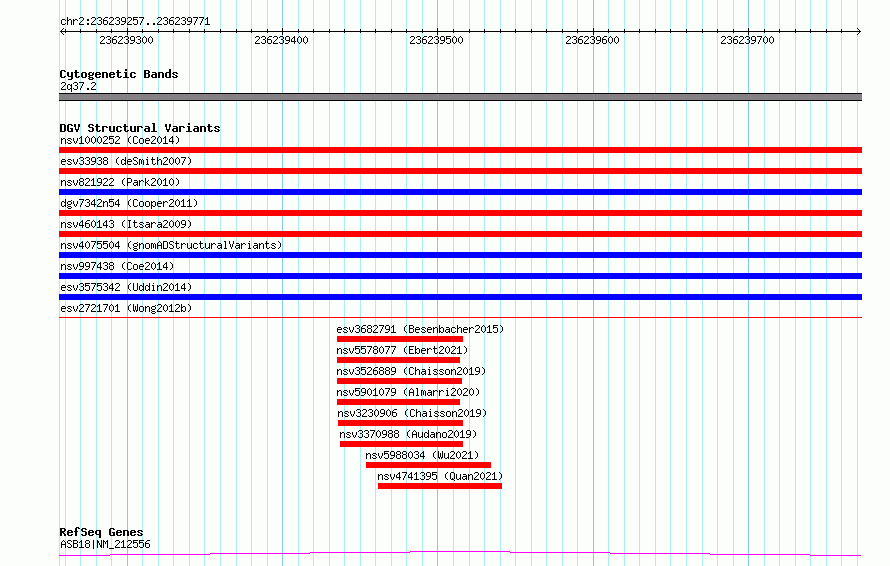The image size is (890, 566).
Task: Click the Cytogenetic Bands track title
Action: tap(119, 74)
